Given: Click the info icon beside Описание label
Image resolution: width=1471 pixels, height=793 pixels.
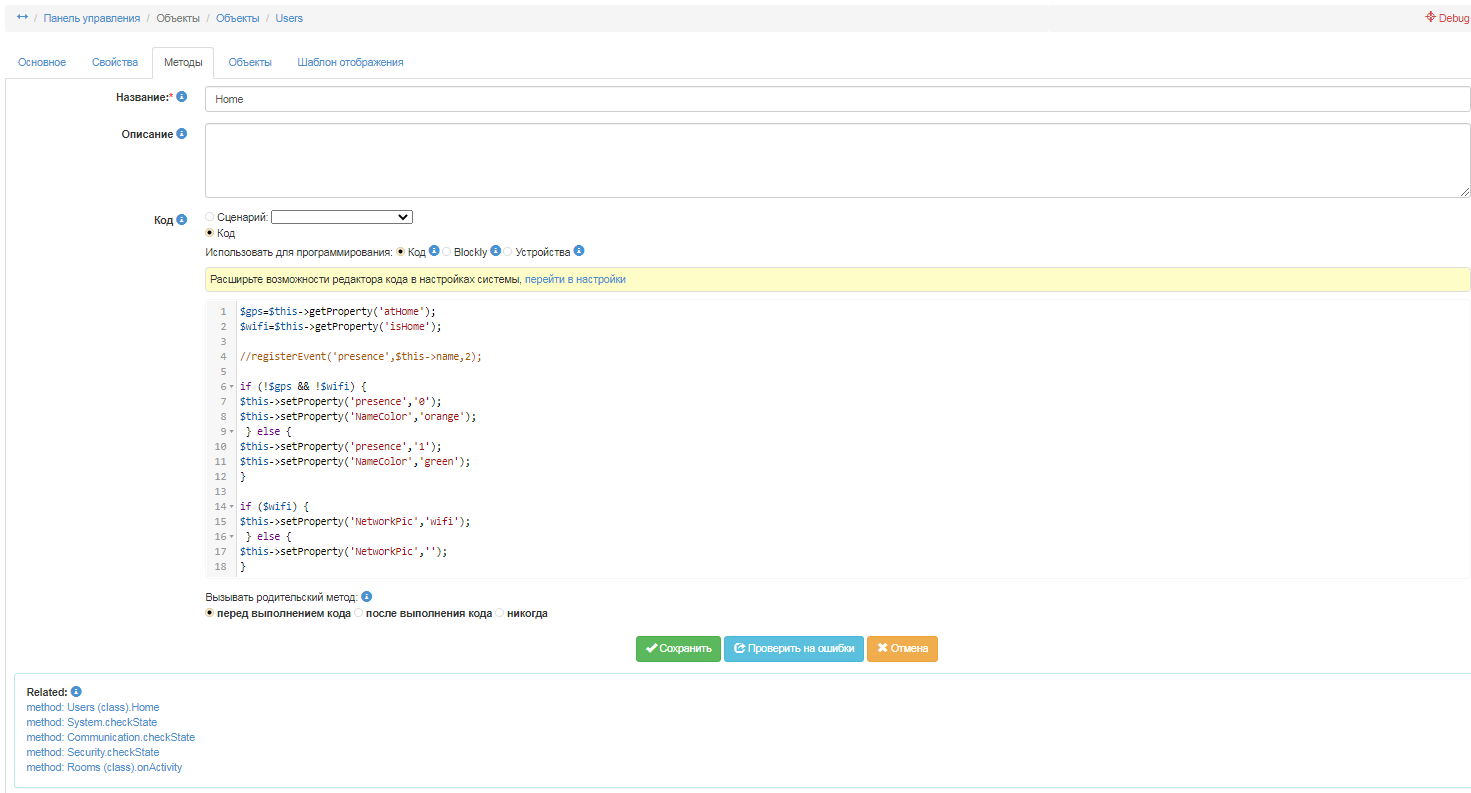Looking at the screenshot, I should [182, 133].
